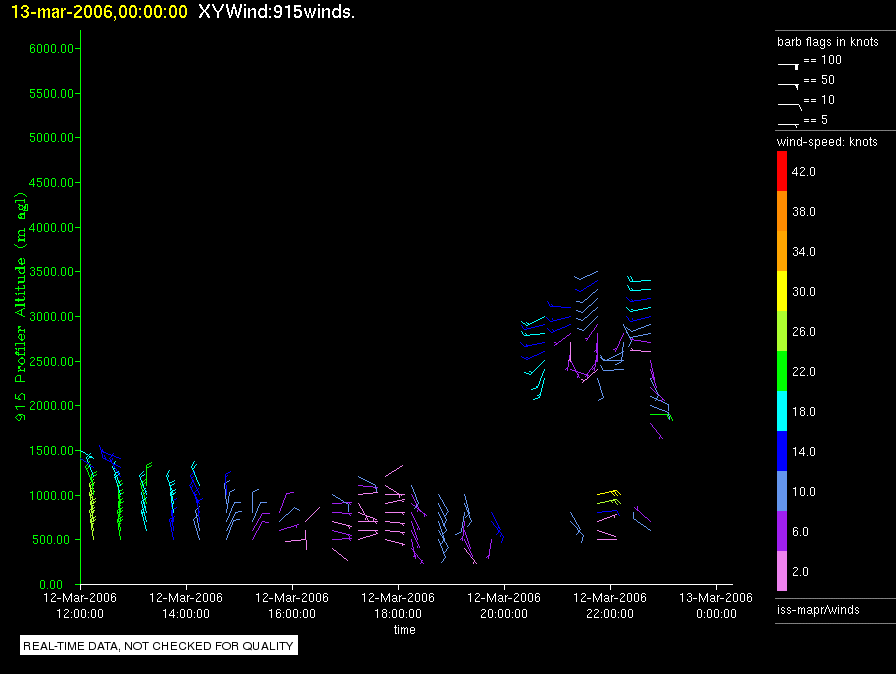Click the iss-mapr/winds label
The height and width of the screenshot is (674, 896).
pyautogui.click(x=818, y=609)
